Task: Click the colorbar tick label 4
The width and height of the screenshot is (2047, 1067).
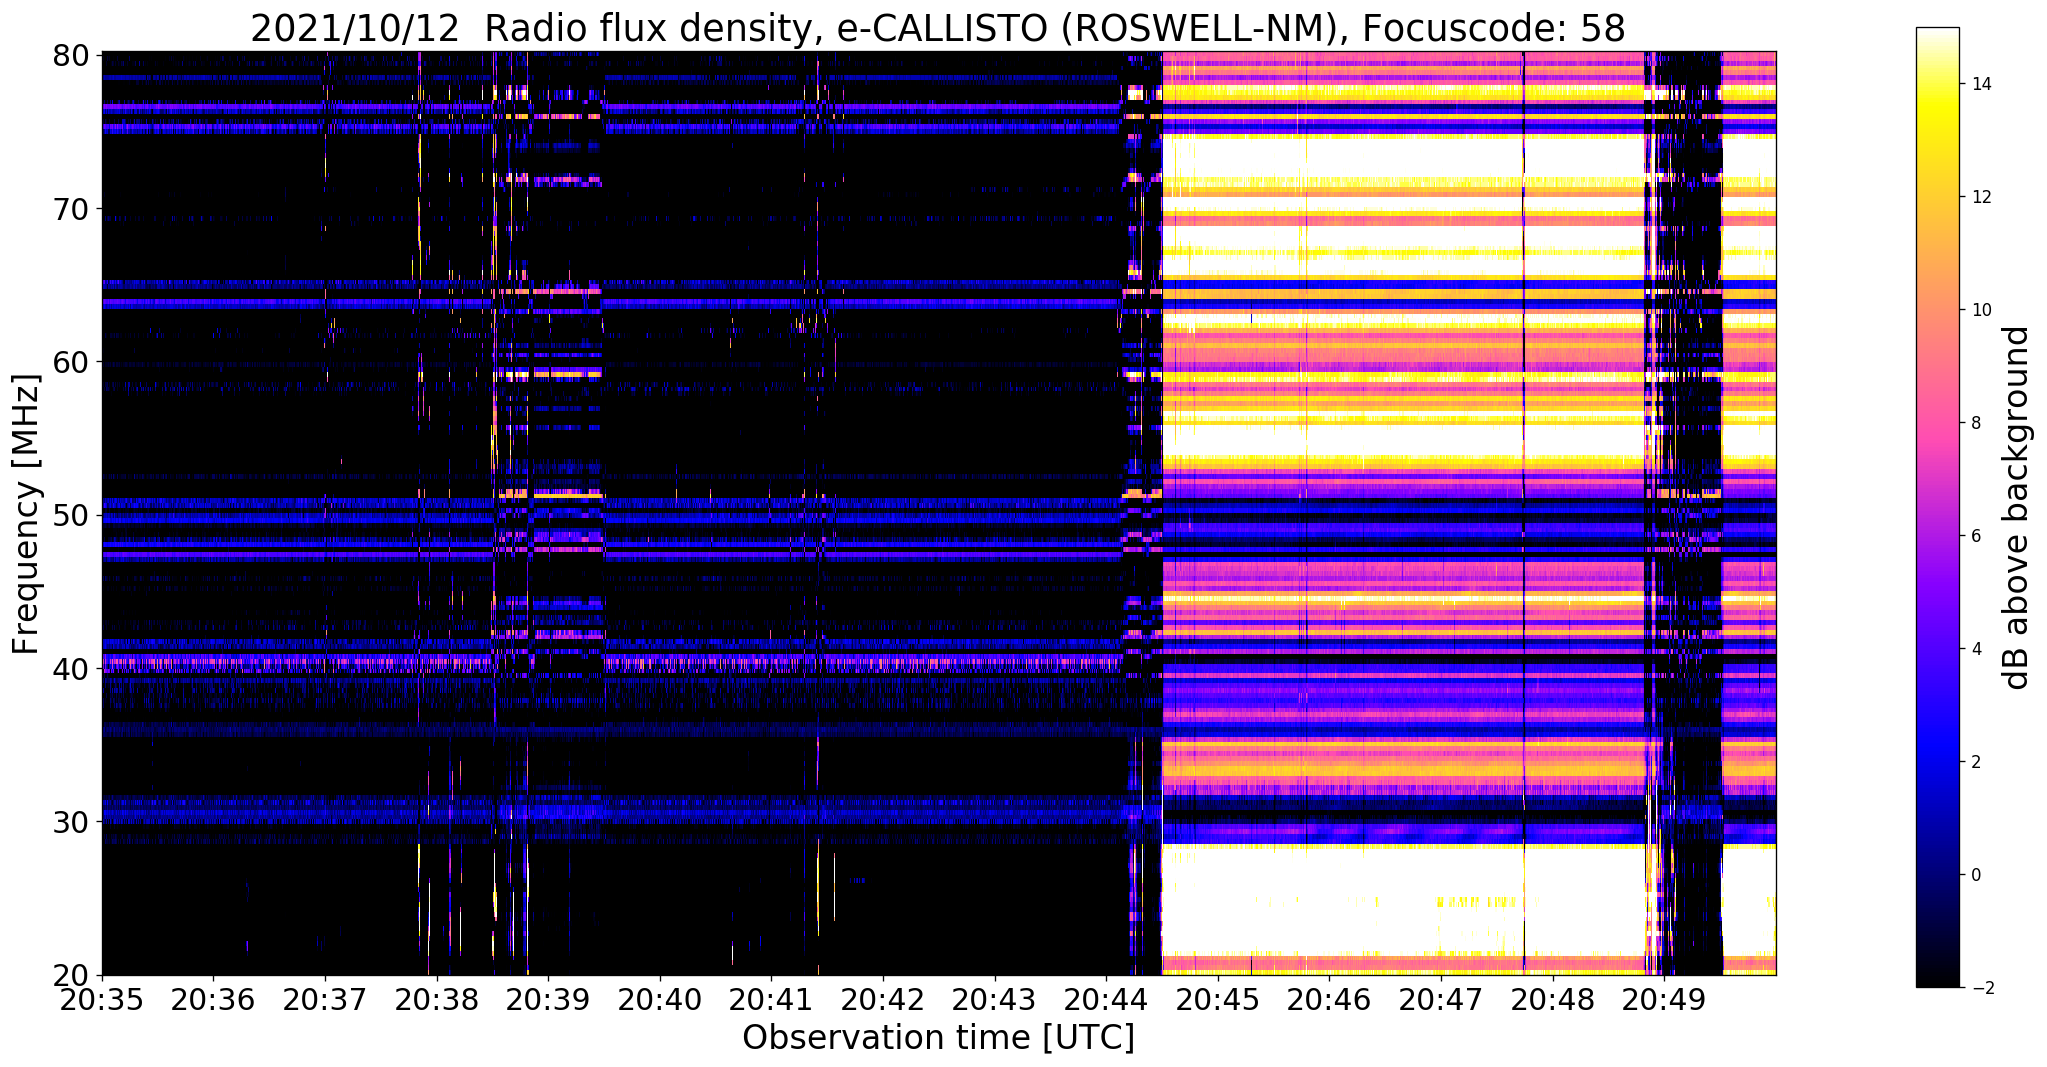Action: [1975, 649]
